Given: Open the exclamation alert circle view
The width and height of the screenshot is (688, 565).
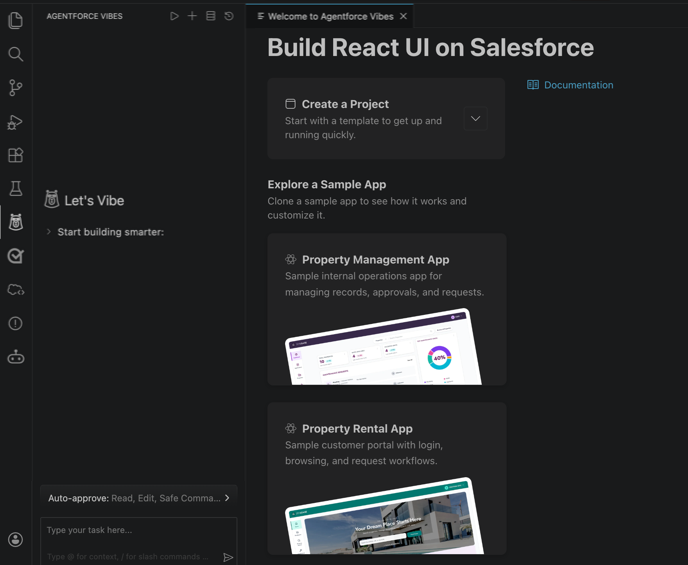Looking at the screenshot, I should pyautogui.click(x=15, y=323).
